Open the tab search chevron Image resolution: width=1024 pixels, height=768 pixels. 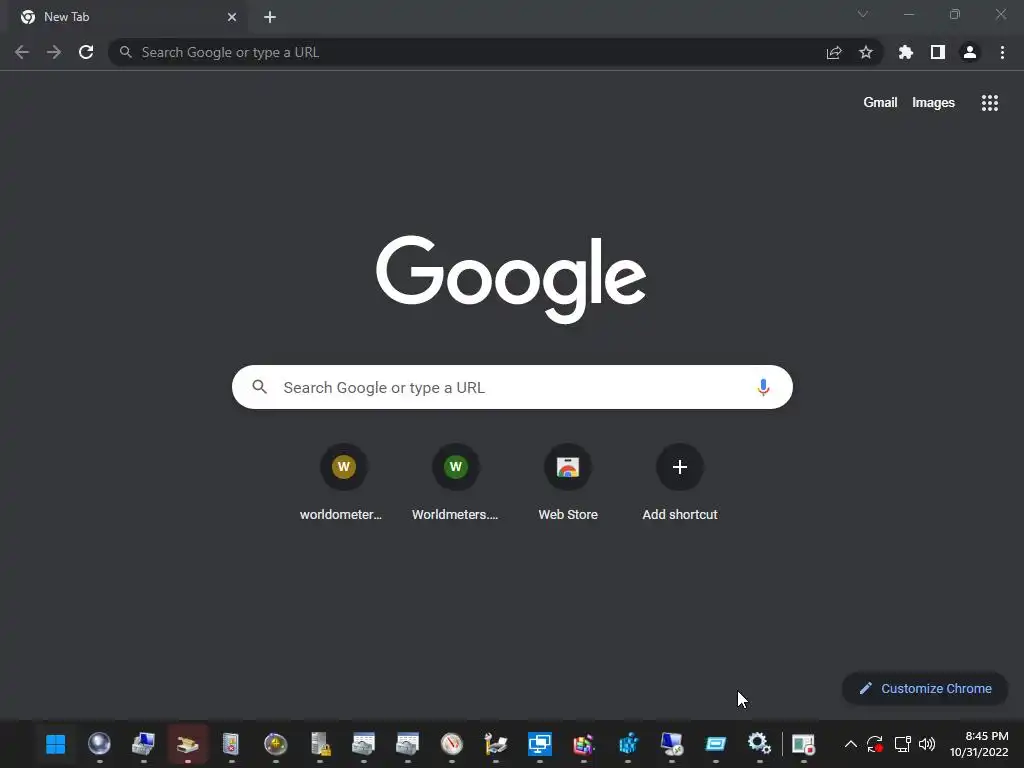[x=863, y=14]
